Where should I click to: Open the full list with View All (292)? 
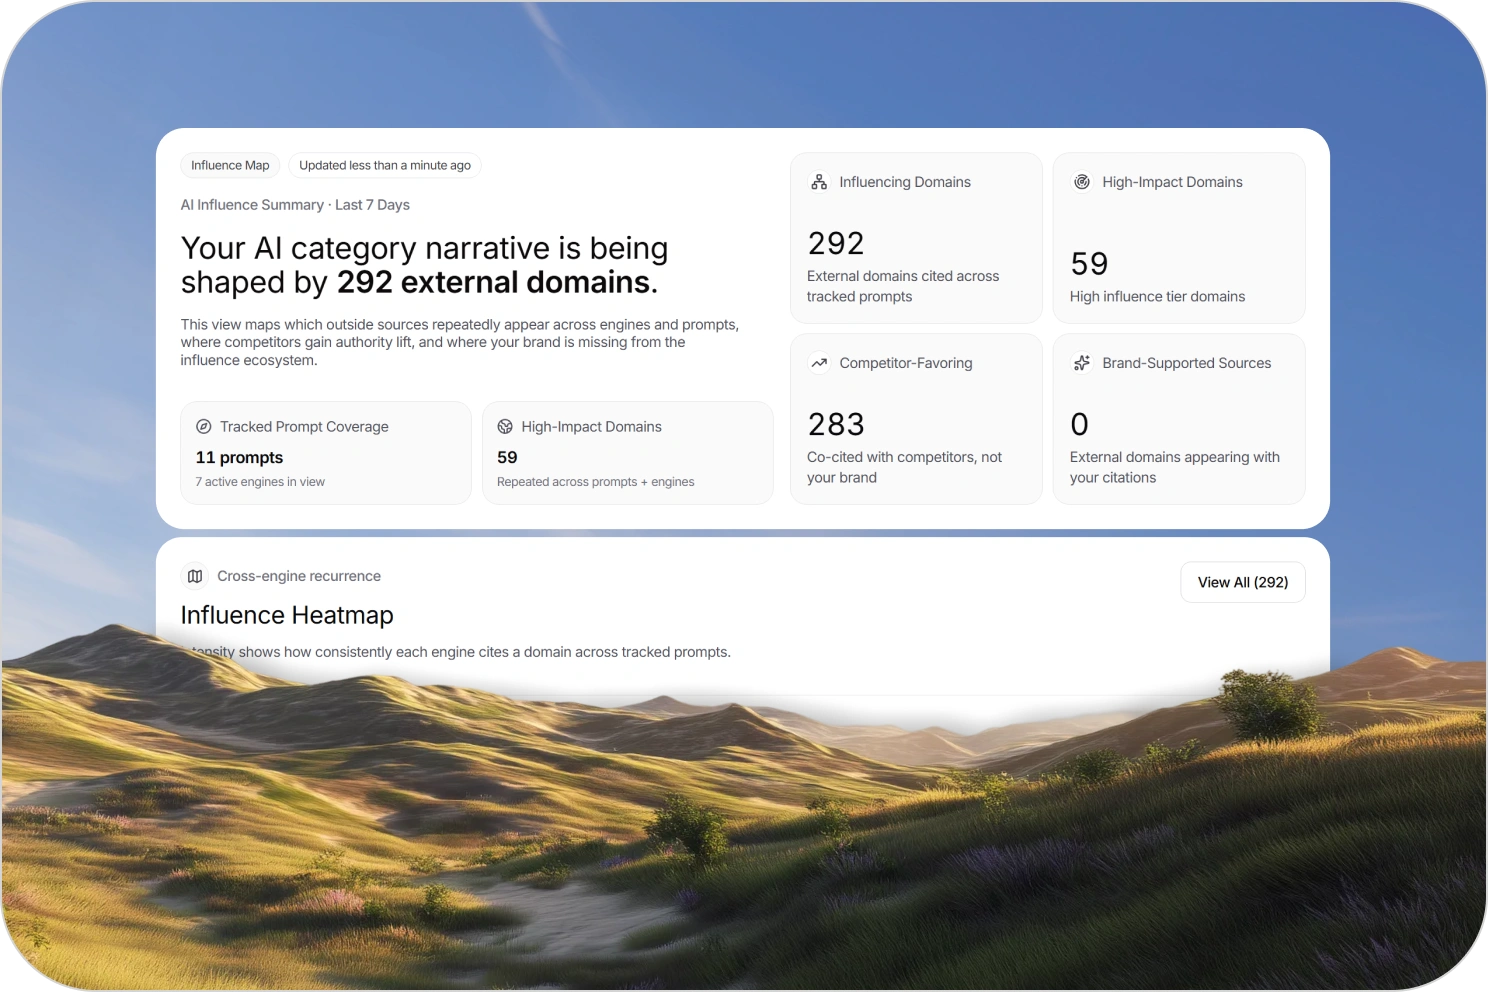1242,582
